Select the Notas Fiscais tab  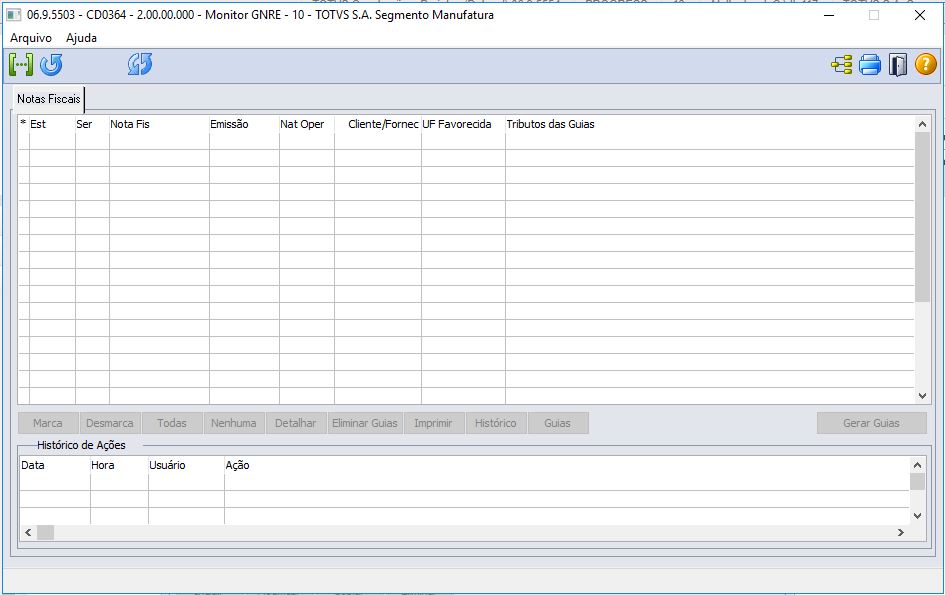pos(48,99)
